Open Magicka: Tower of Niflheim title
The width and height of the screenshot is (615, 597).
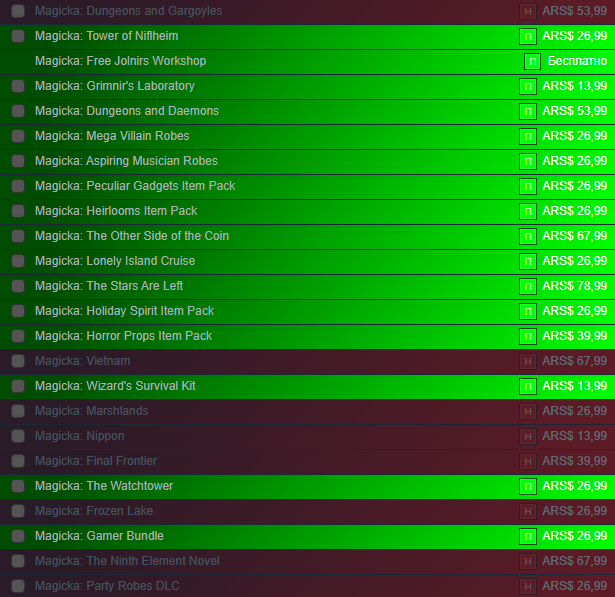pos(106,36)
